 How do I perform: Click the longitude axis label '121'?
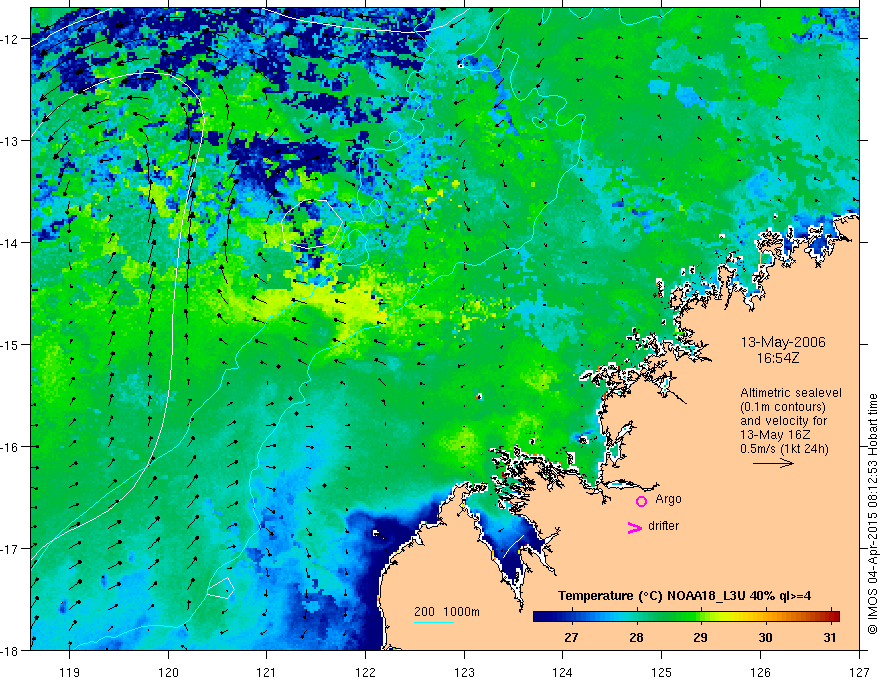[x=267, y=672]
